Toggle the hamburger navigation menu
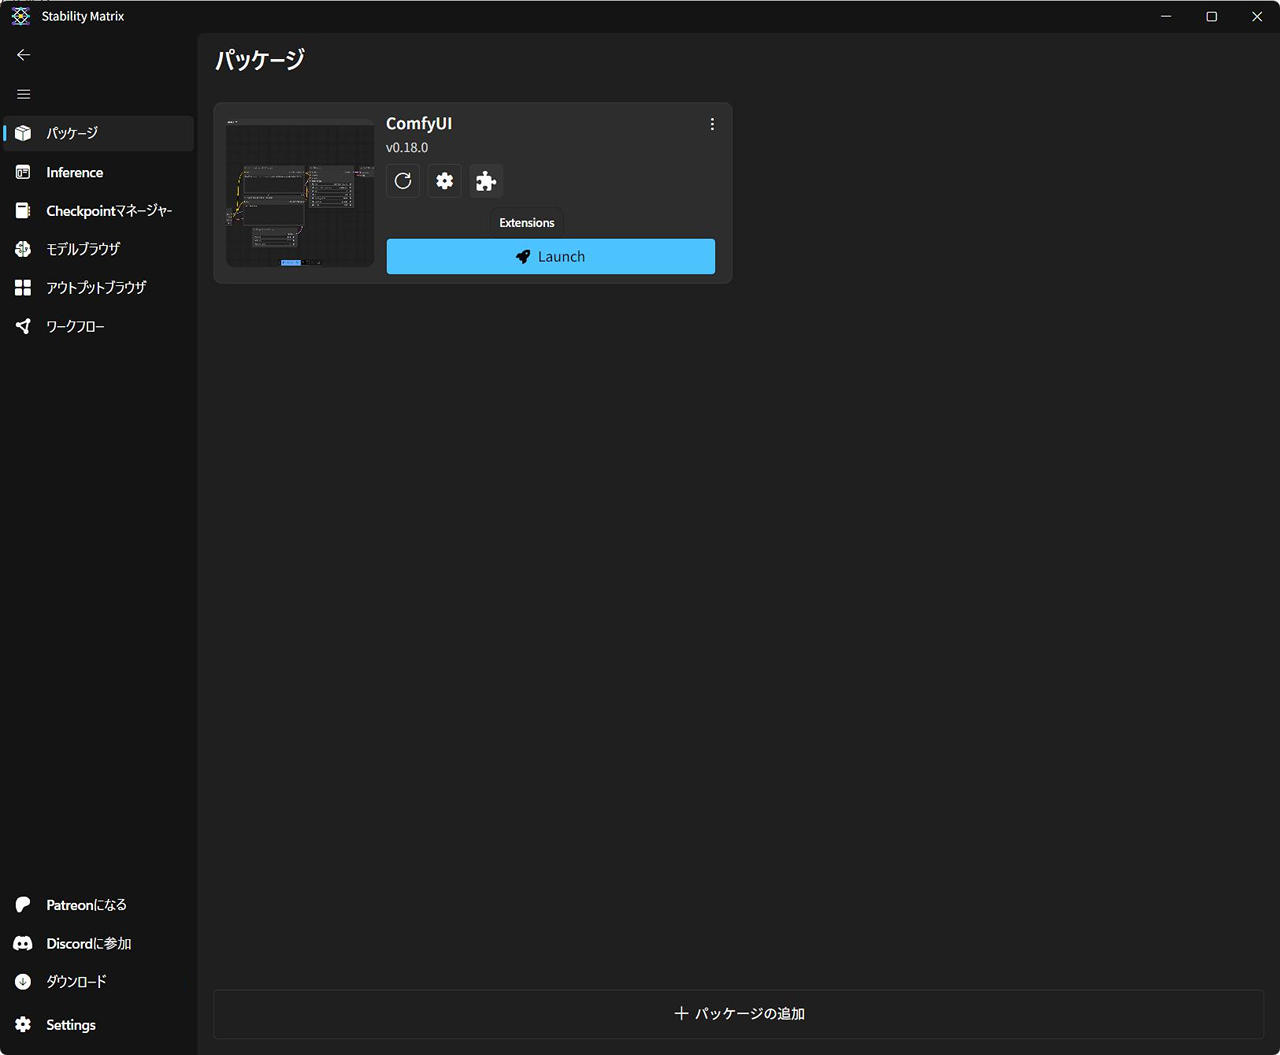 [x=24, y=94]
